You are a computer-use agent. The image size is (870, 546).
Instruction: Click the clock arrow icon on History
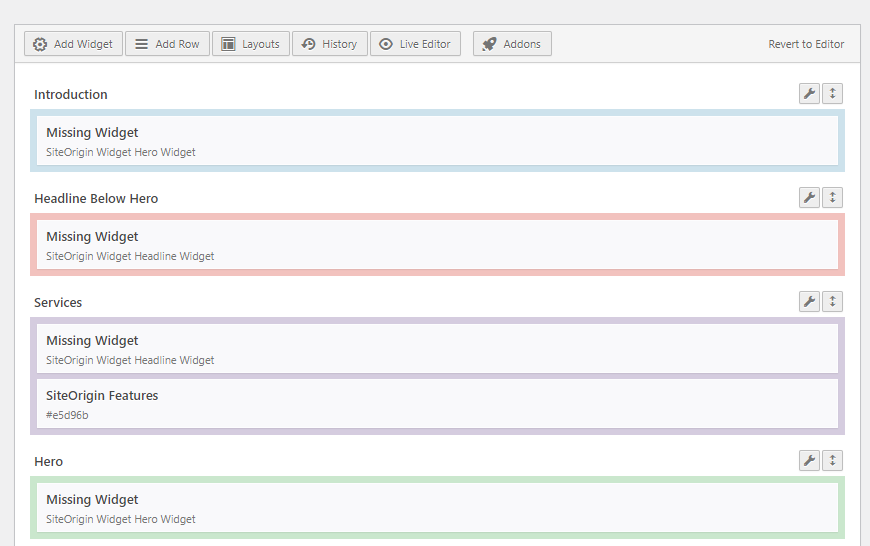(308, 44)
